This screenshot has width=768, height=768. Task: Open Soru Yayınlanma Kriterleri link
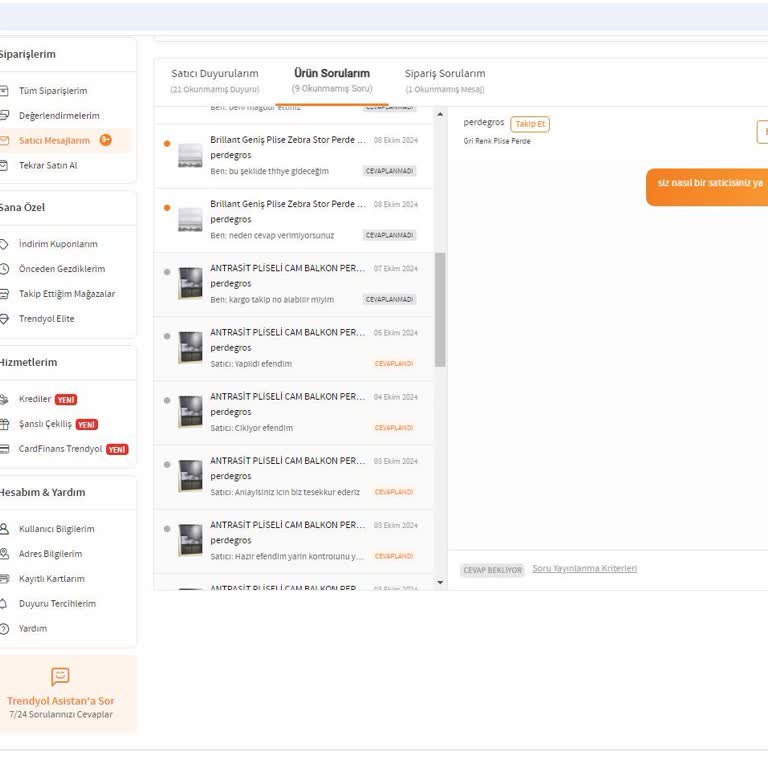[x=584, y=569]
